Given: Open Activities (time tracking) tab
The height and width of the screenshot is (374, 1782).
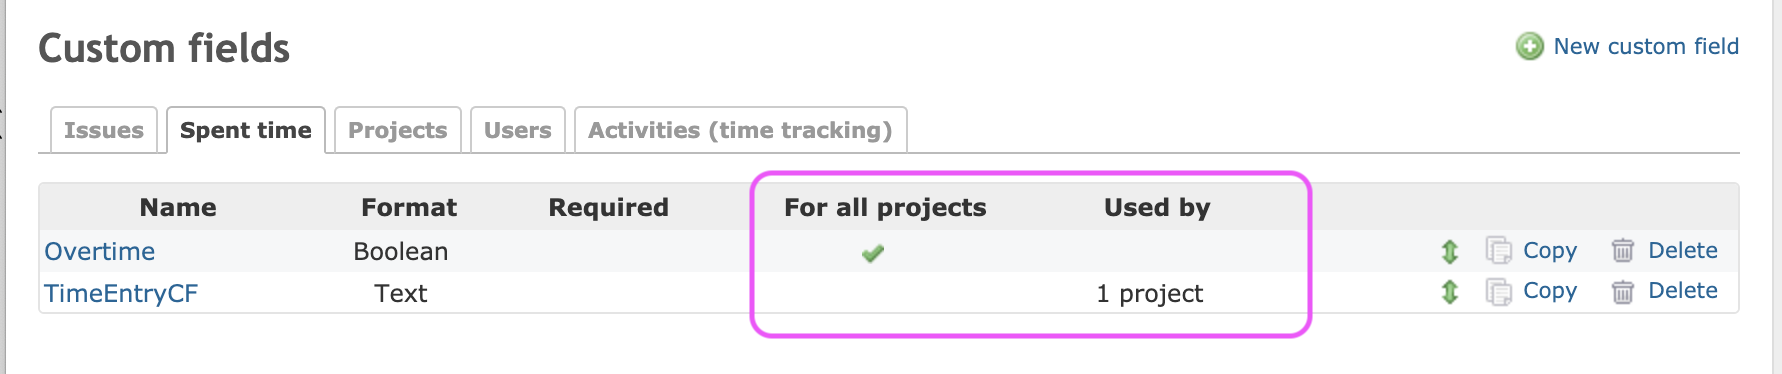Looking at the screenshot, I should 740,130.
